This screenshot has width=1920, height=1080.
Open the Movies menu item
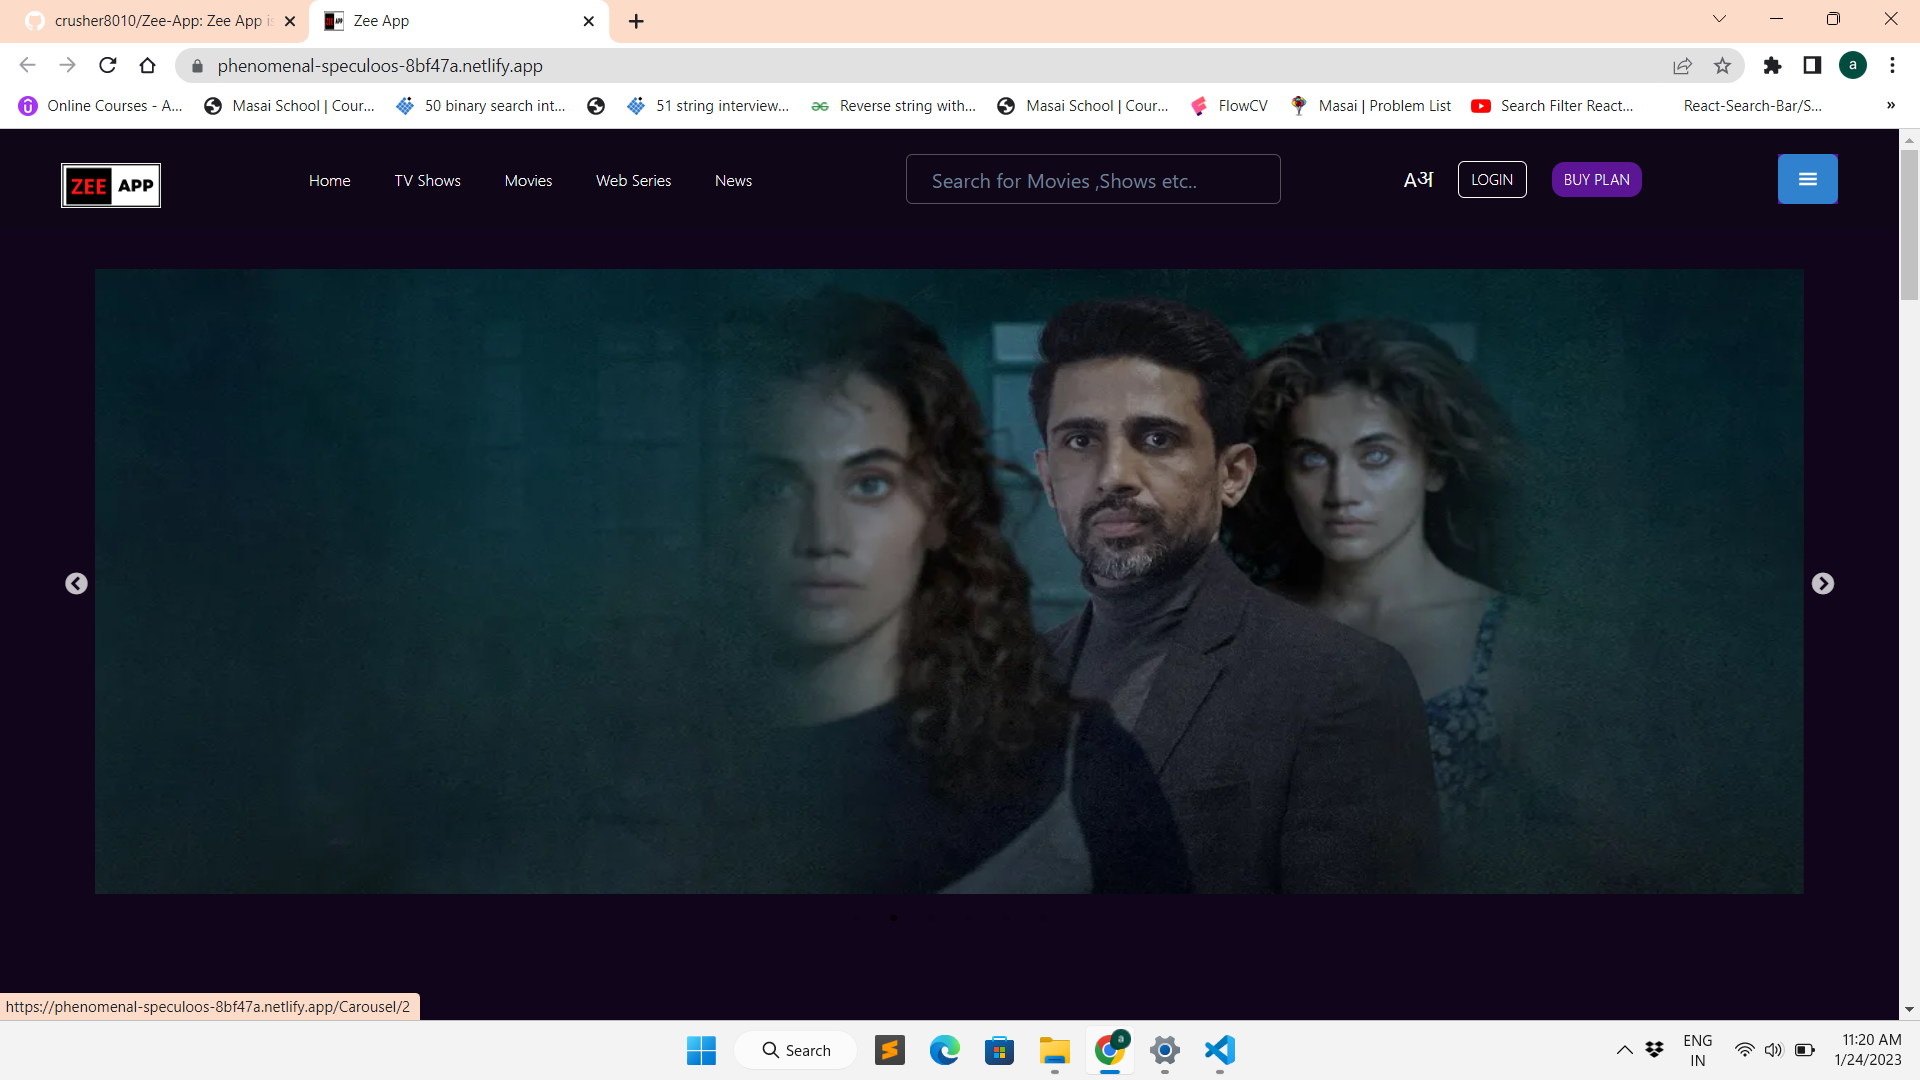coord(528,181)
